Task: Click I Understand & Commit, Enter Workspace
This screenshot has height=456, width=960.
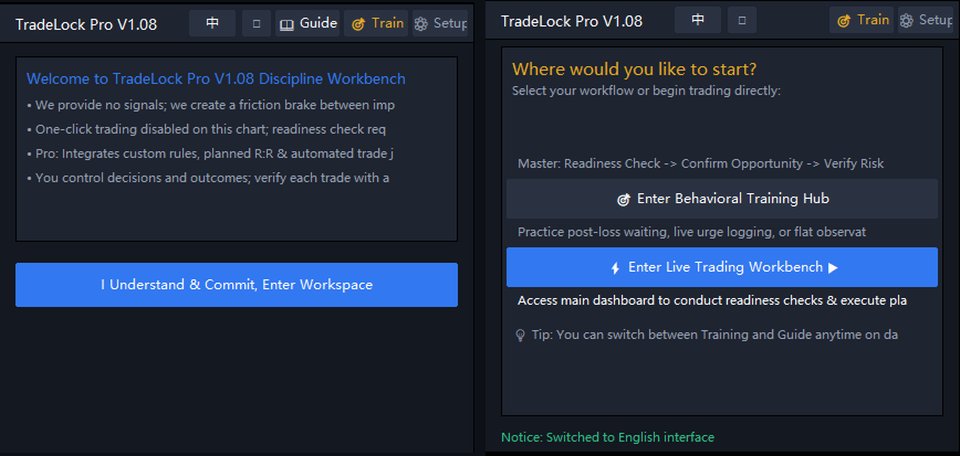Action: 236,285
